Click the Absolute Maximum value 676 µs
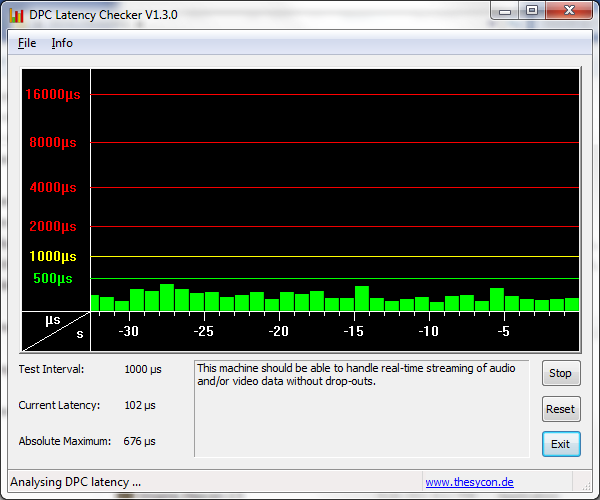The image size is (600, 500). pos(140,441)
